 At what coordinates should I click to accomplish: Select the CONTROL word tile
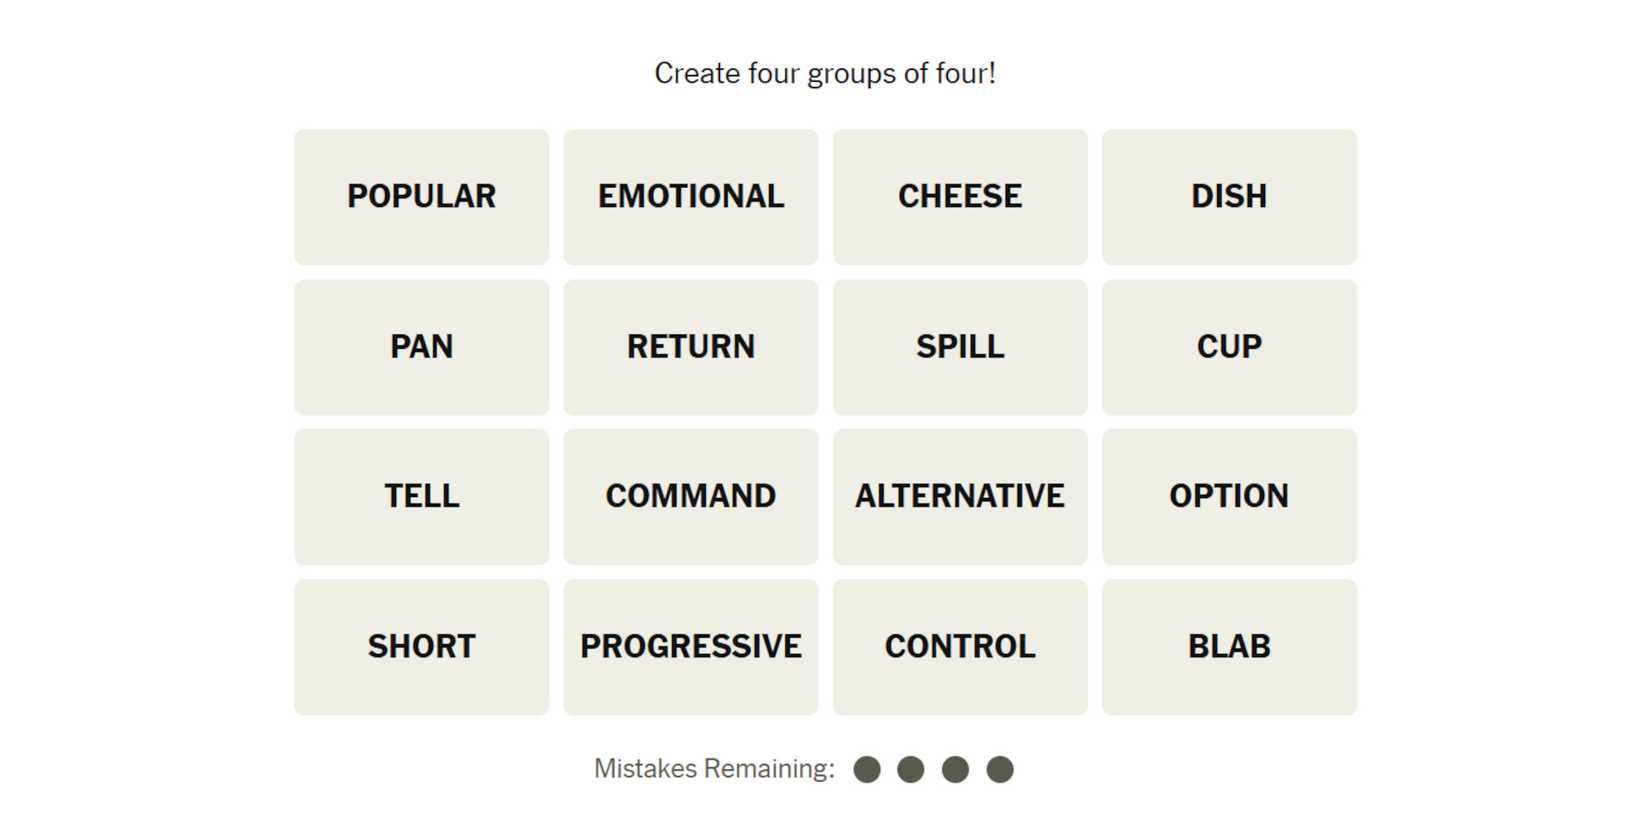coord(960,647)
